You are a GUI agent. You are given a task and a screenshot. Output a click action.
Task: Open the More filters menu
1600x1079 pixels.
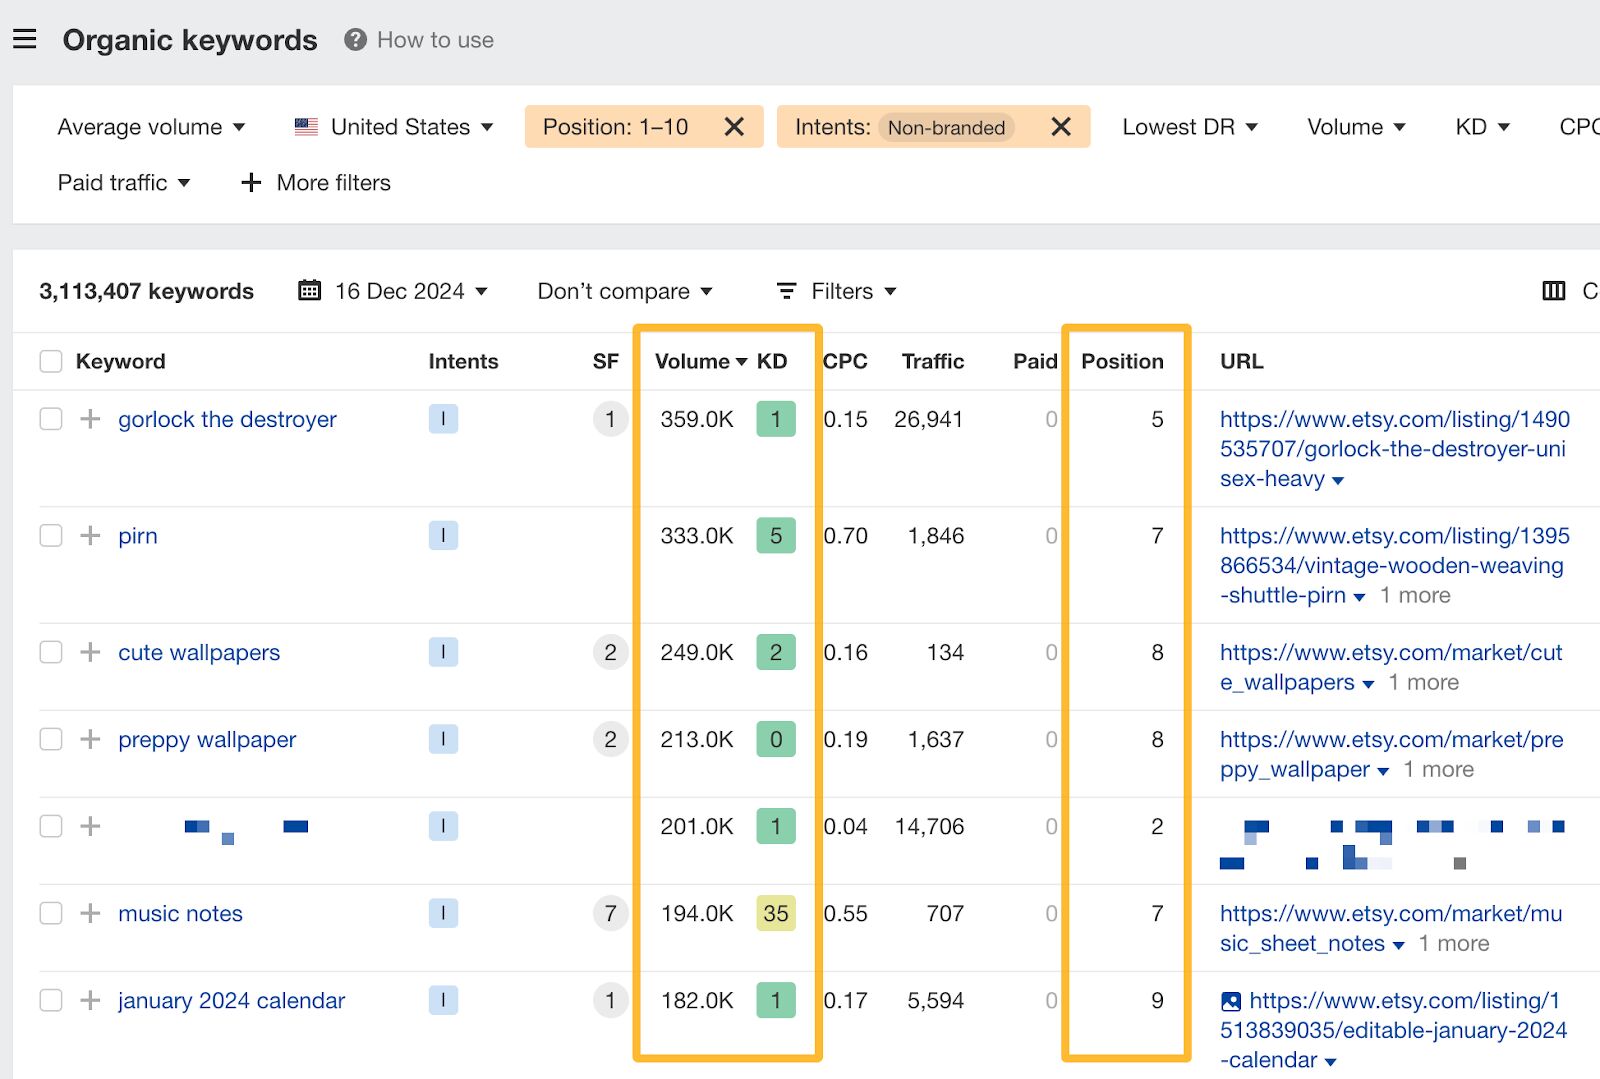click(315, 182)
